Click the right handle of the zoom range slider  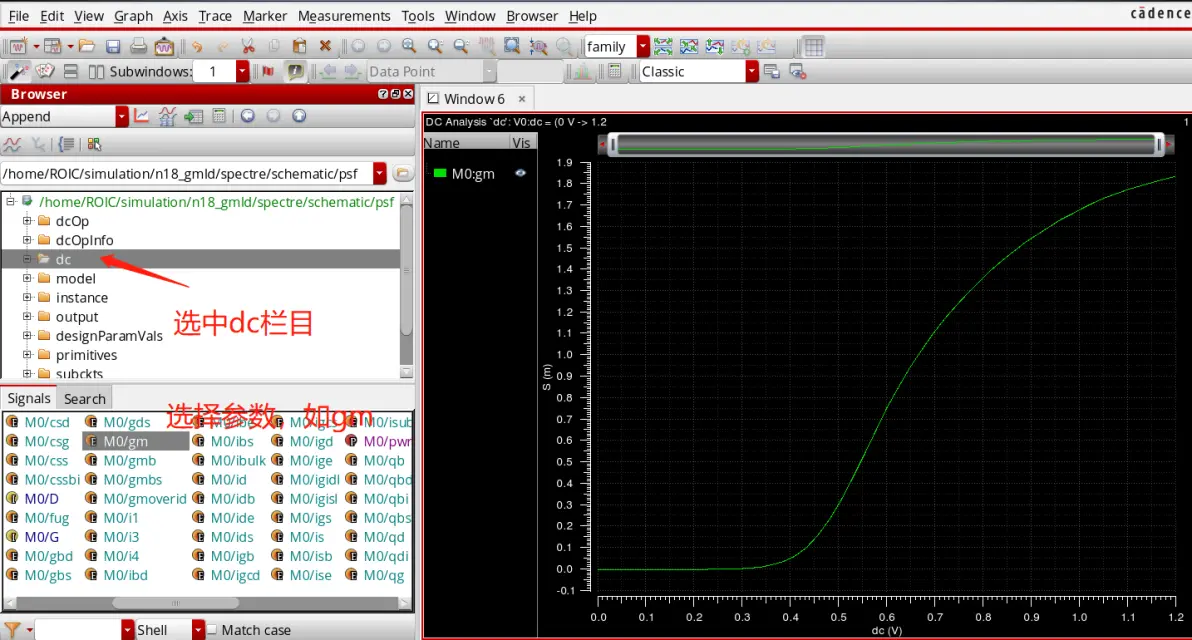(1159, 144)
